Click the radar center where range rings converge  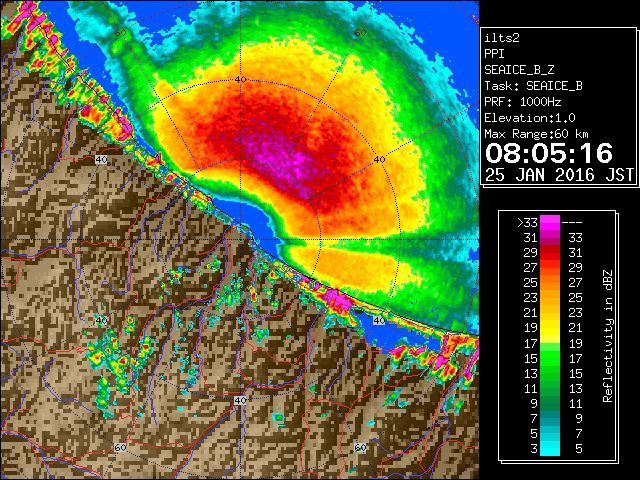click(240, 240)
